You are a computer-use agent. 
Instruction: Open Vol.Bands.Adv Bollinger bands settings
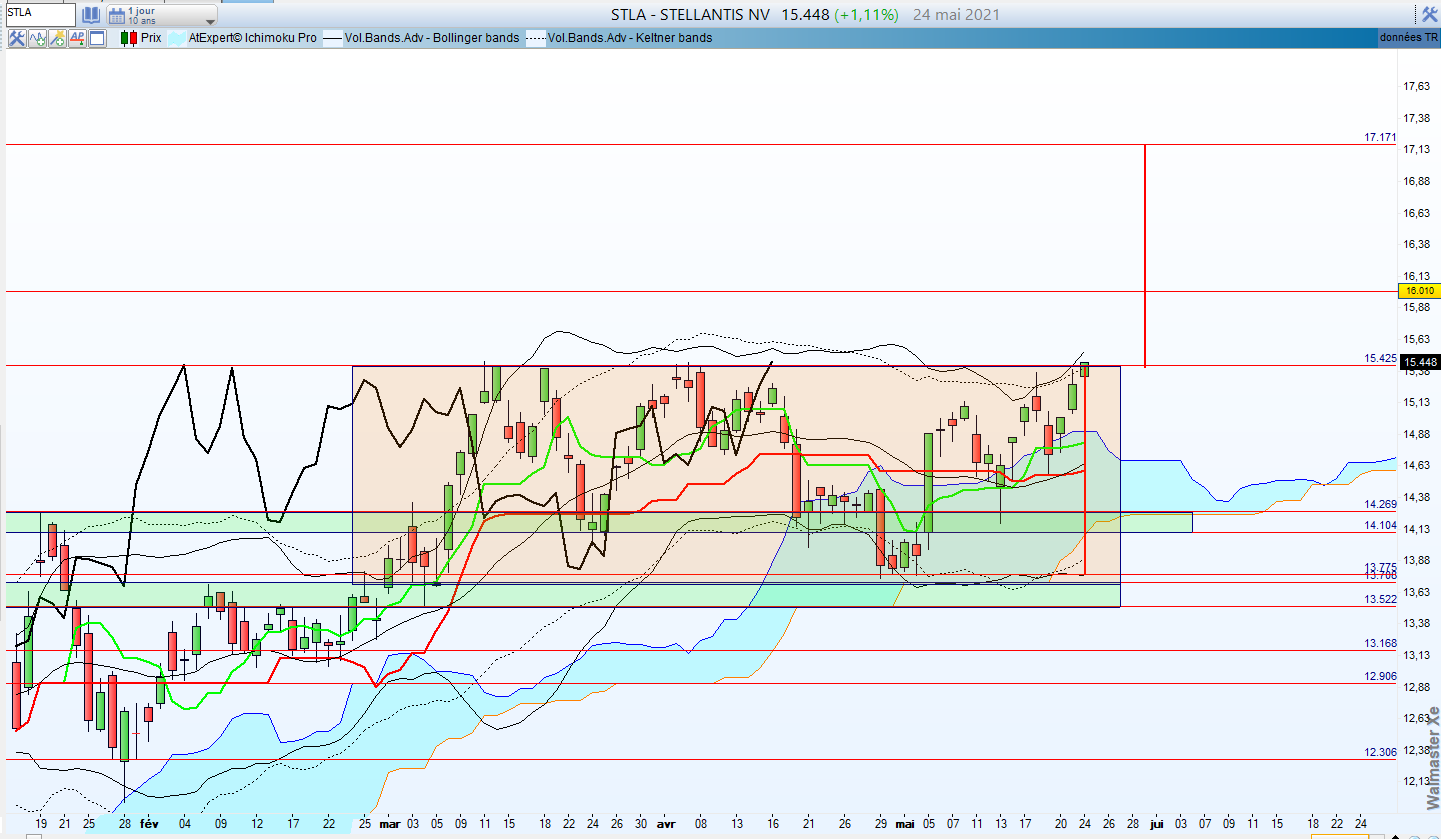tap(432, 38)
